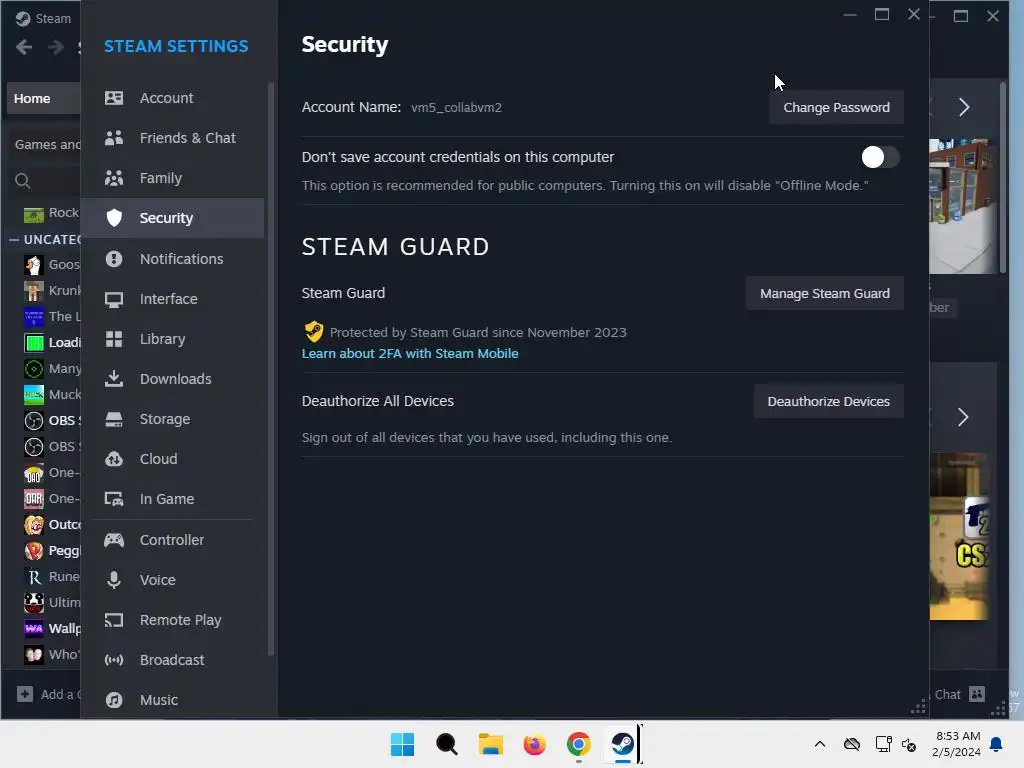Open File Explorer from taskbar
Image resolution: width=1024 pixels, height=768 pixels.
click(490, 744)
